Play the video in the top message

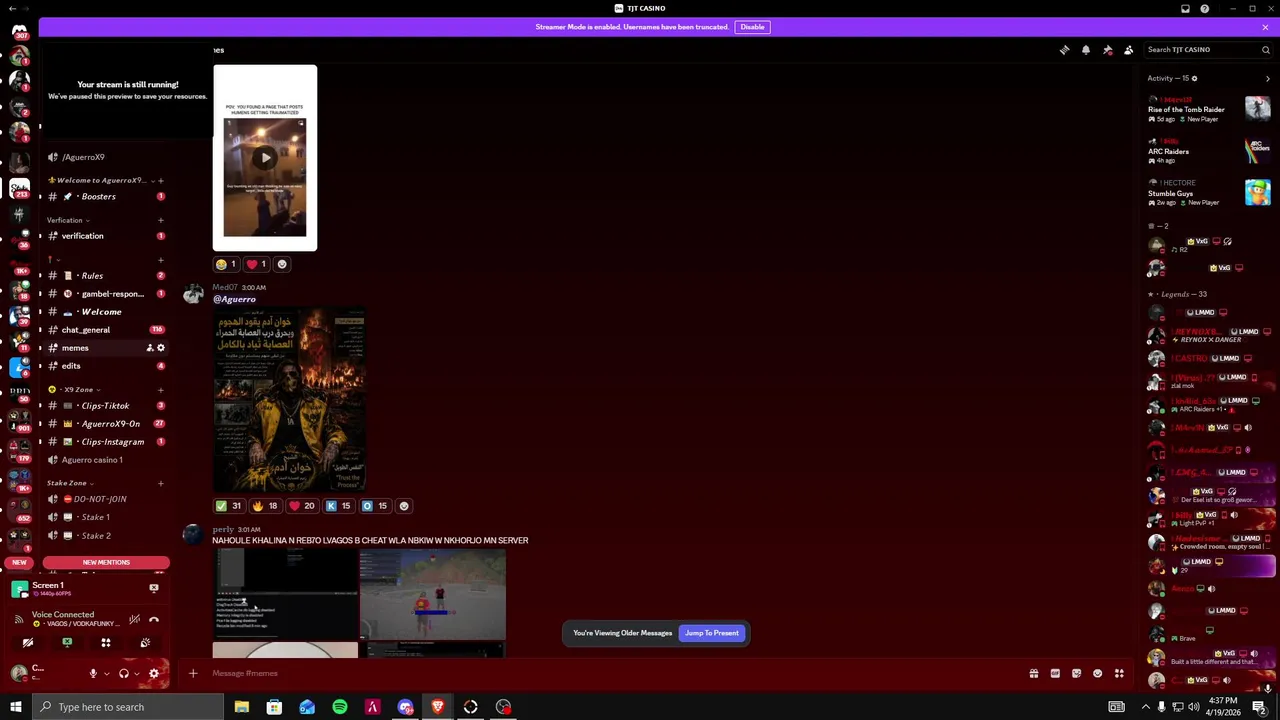(265, 157)
